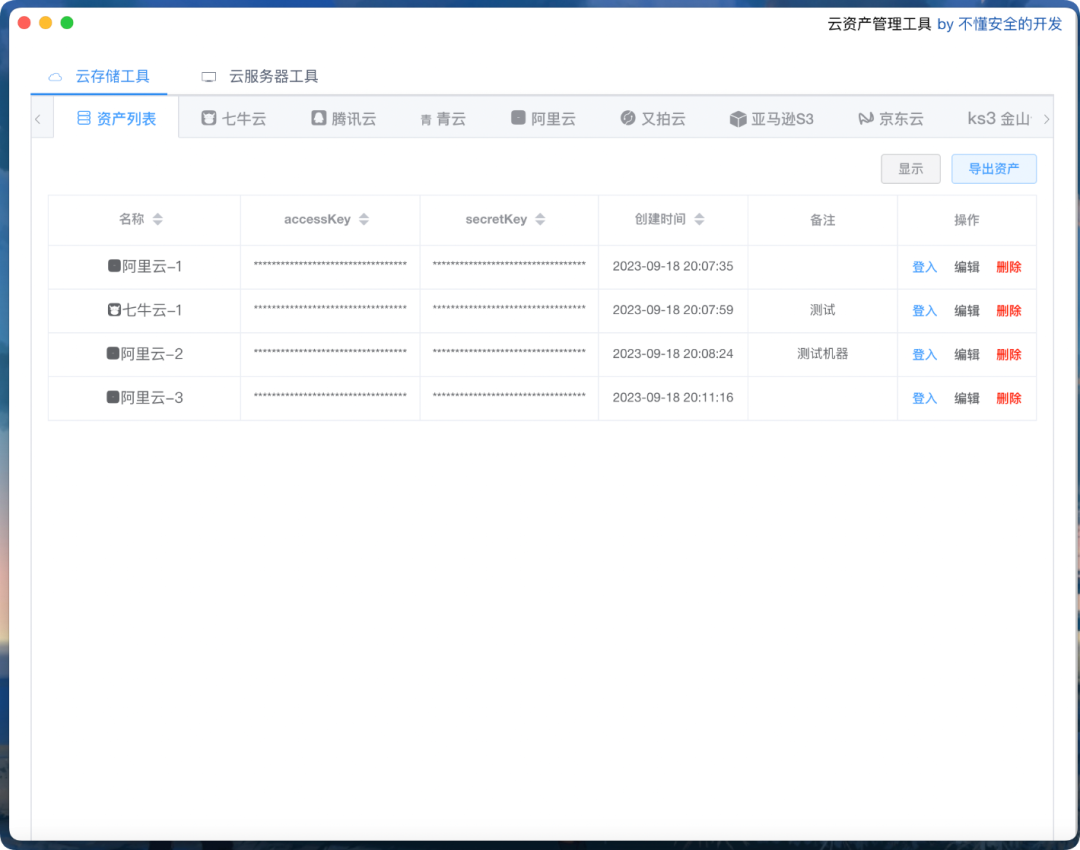The image size is (1080, 850).
Task: Click the 腾讯云 tab icon
Action: tap(318, 118)
